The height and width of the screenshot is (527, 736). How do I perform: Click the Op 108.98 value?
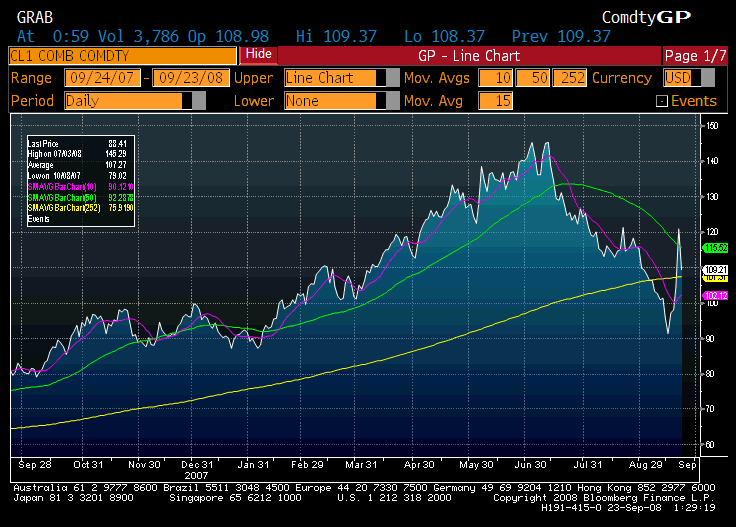(x=229, y=36)
